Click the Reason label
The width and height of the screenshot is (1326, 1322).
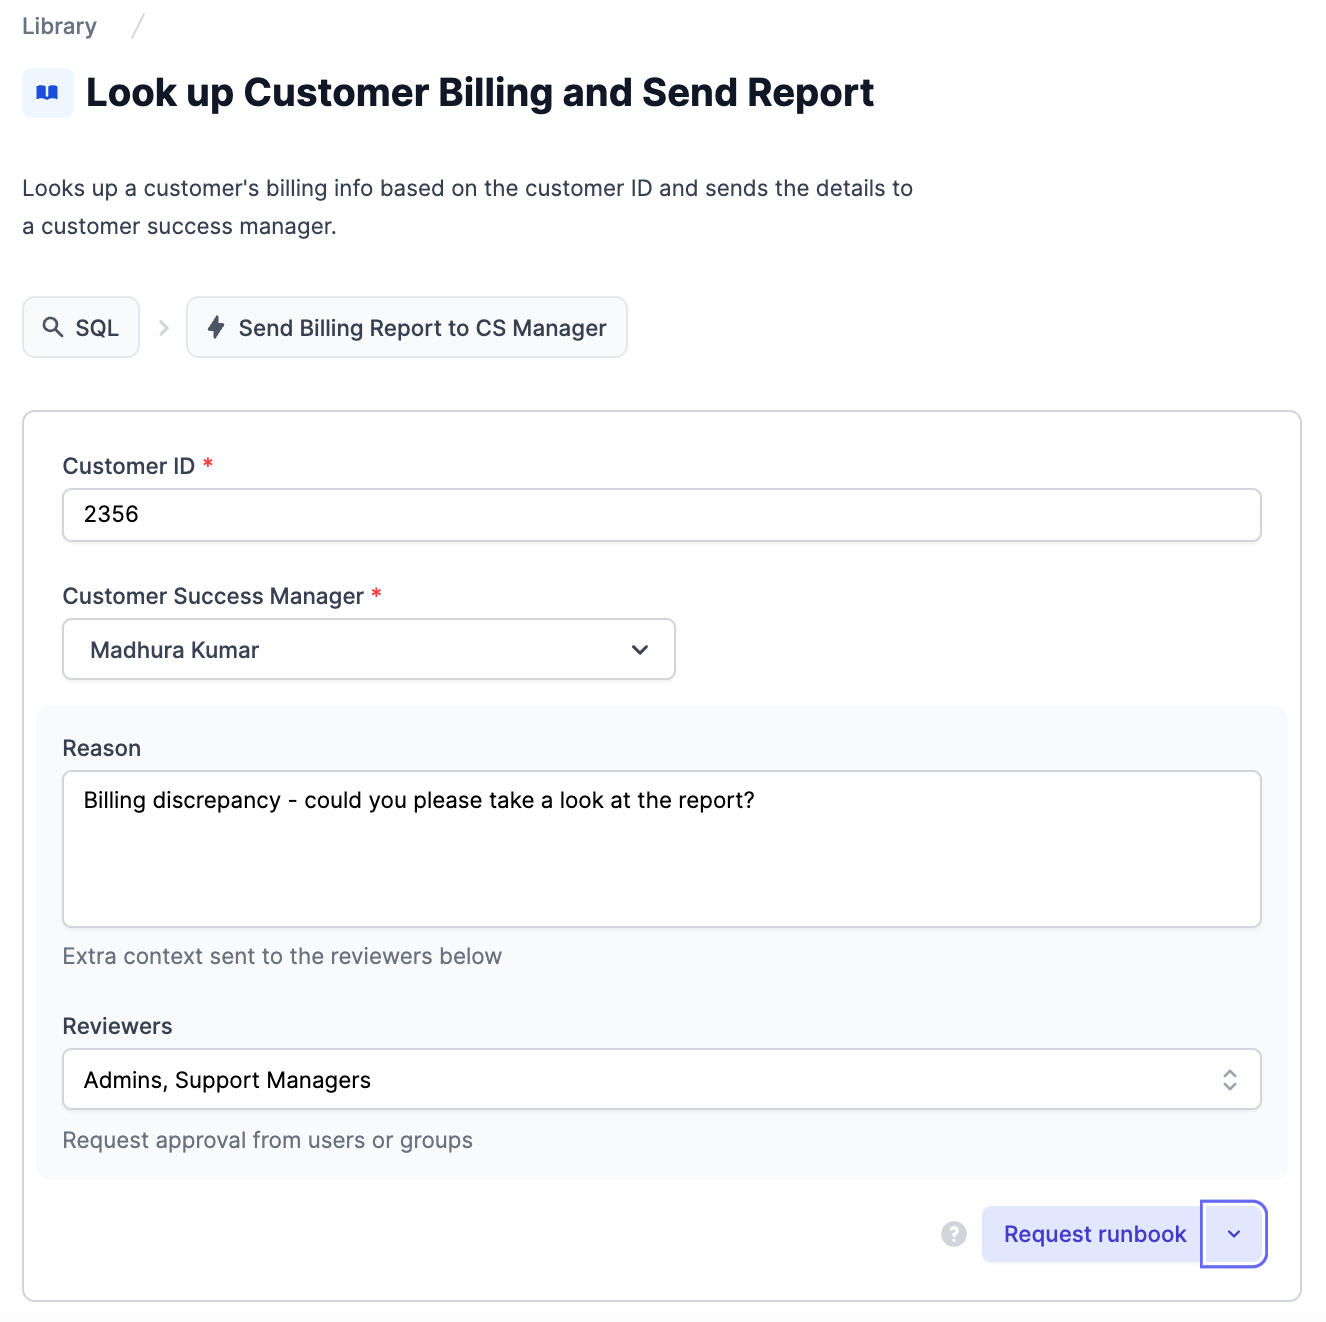tap(102, 748)
